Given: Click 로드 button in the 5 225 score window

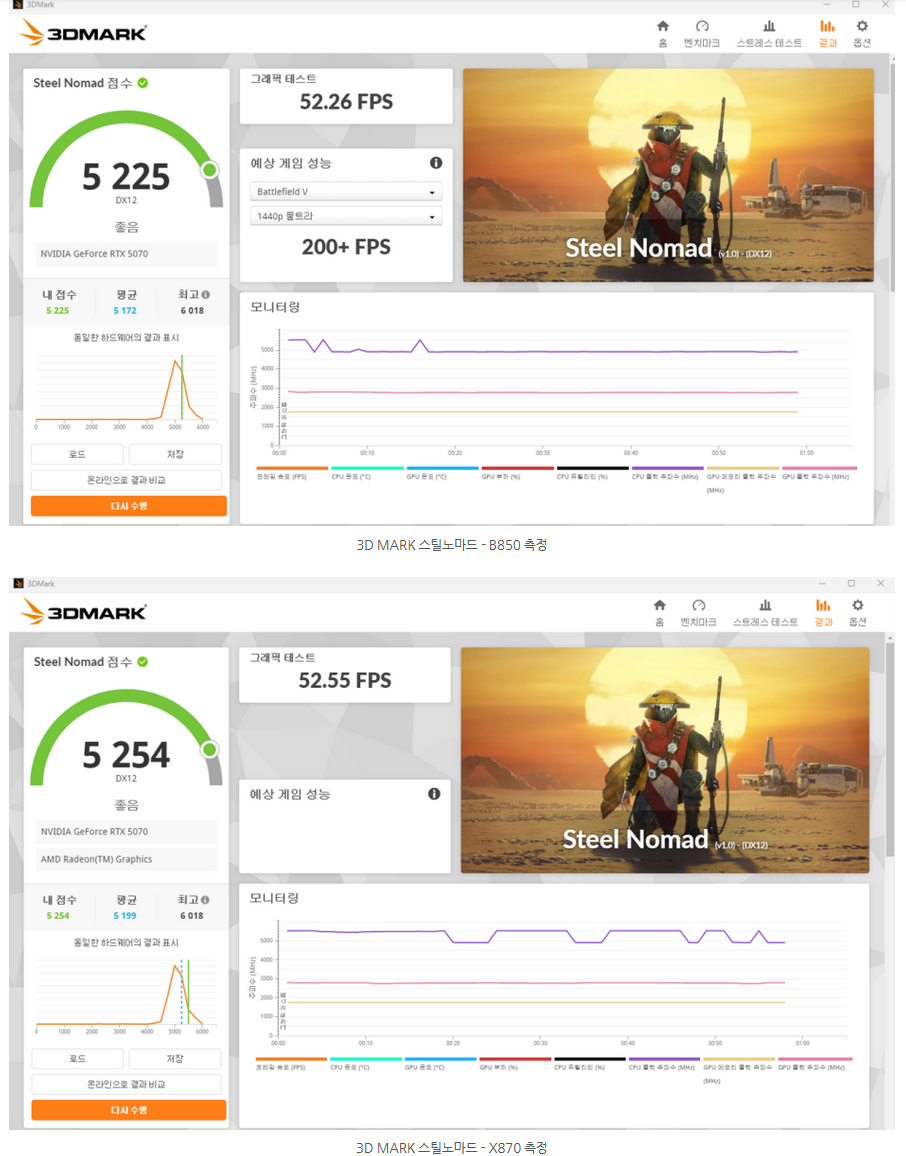Looking at the screenshot, I should click(x=77, y=454).
